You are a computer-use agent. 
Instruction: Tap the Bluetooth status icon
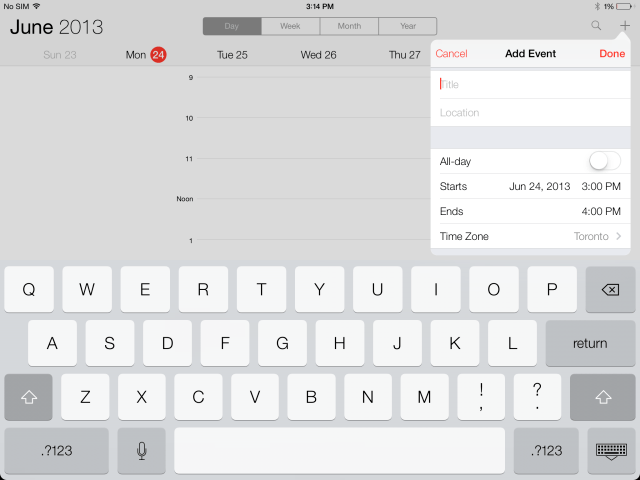596,6
